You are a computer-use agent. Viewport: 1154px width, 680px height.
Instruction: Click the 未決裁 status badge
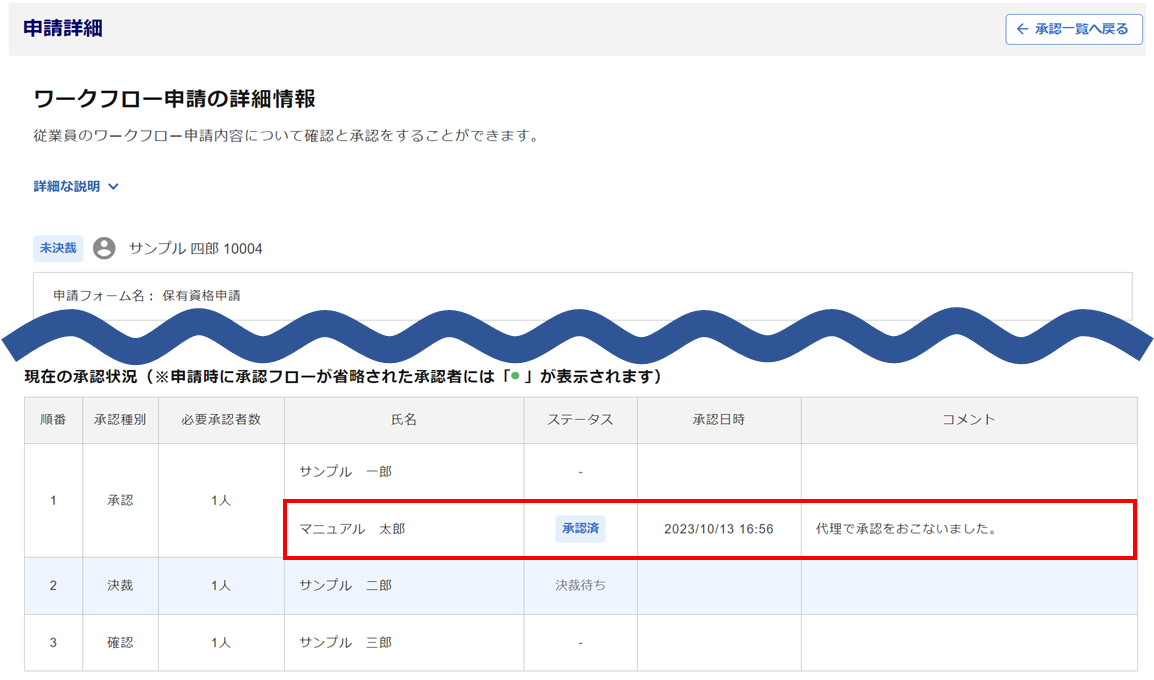point(58,248)
